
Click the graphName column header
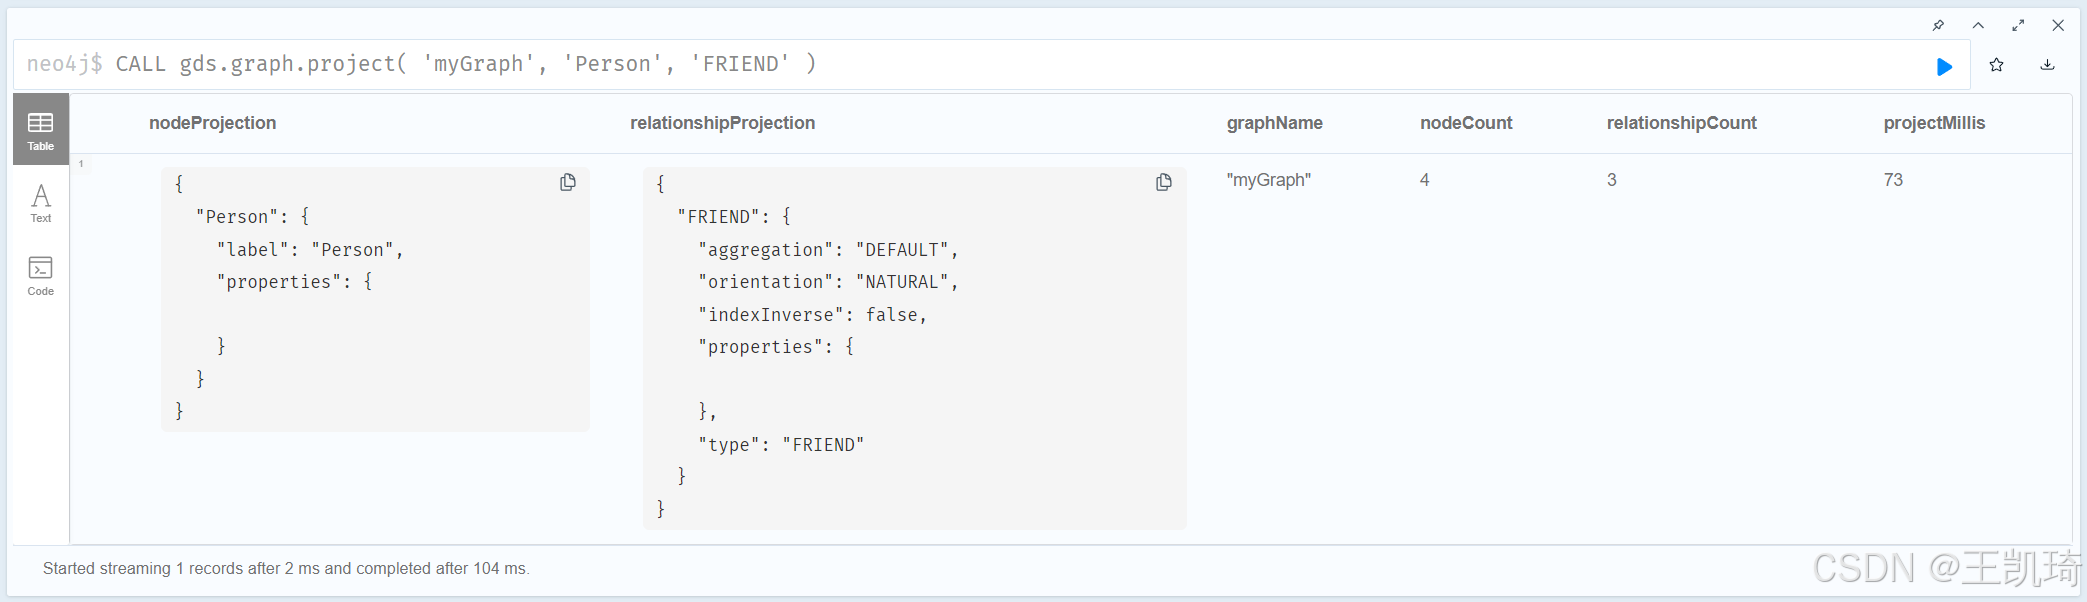[1274, 123]
